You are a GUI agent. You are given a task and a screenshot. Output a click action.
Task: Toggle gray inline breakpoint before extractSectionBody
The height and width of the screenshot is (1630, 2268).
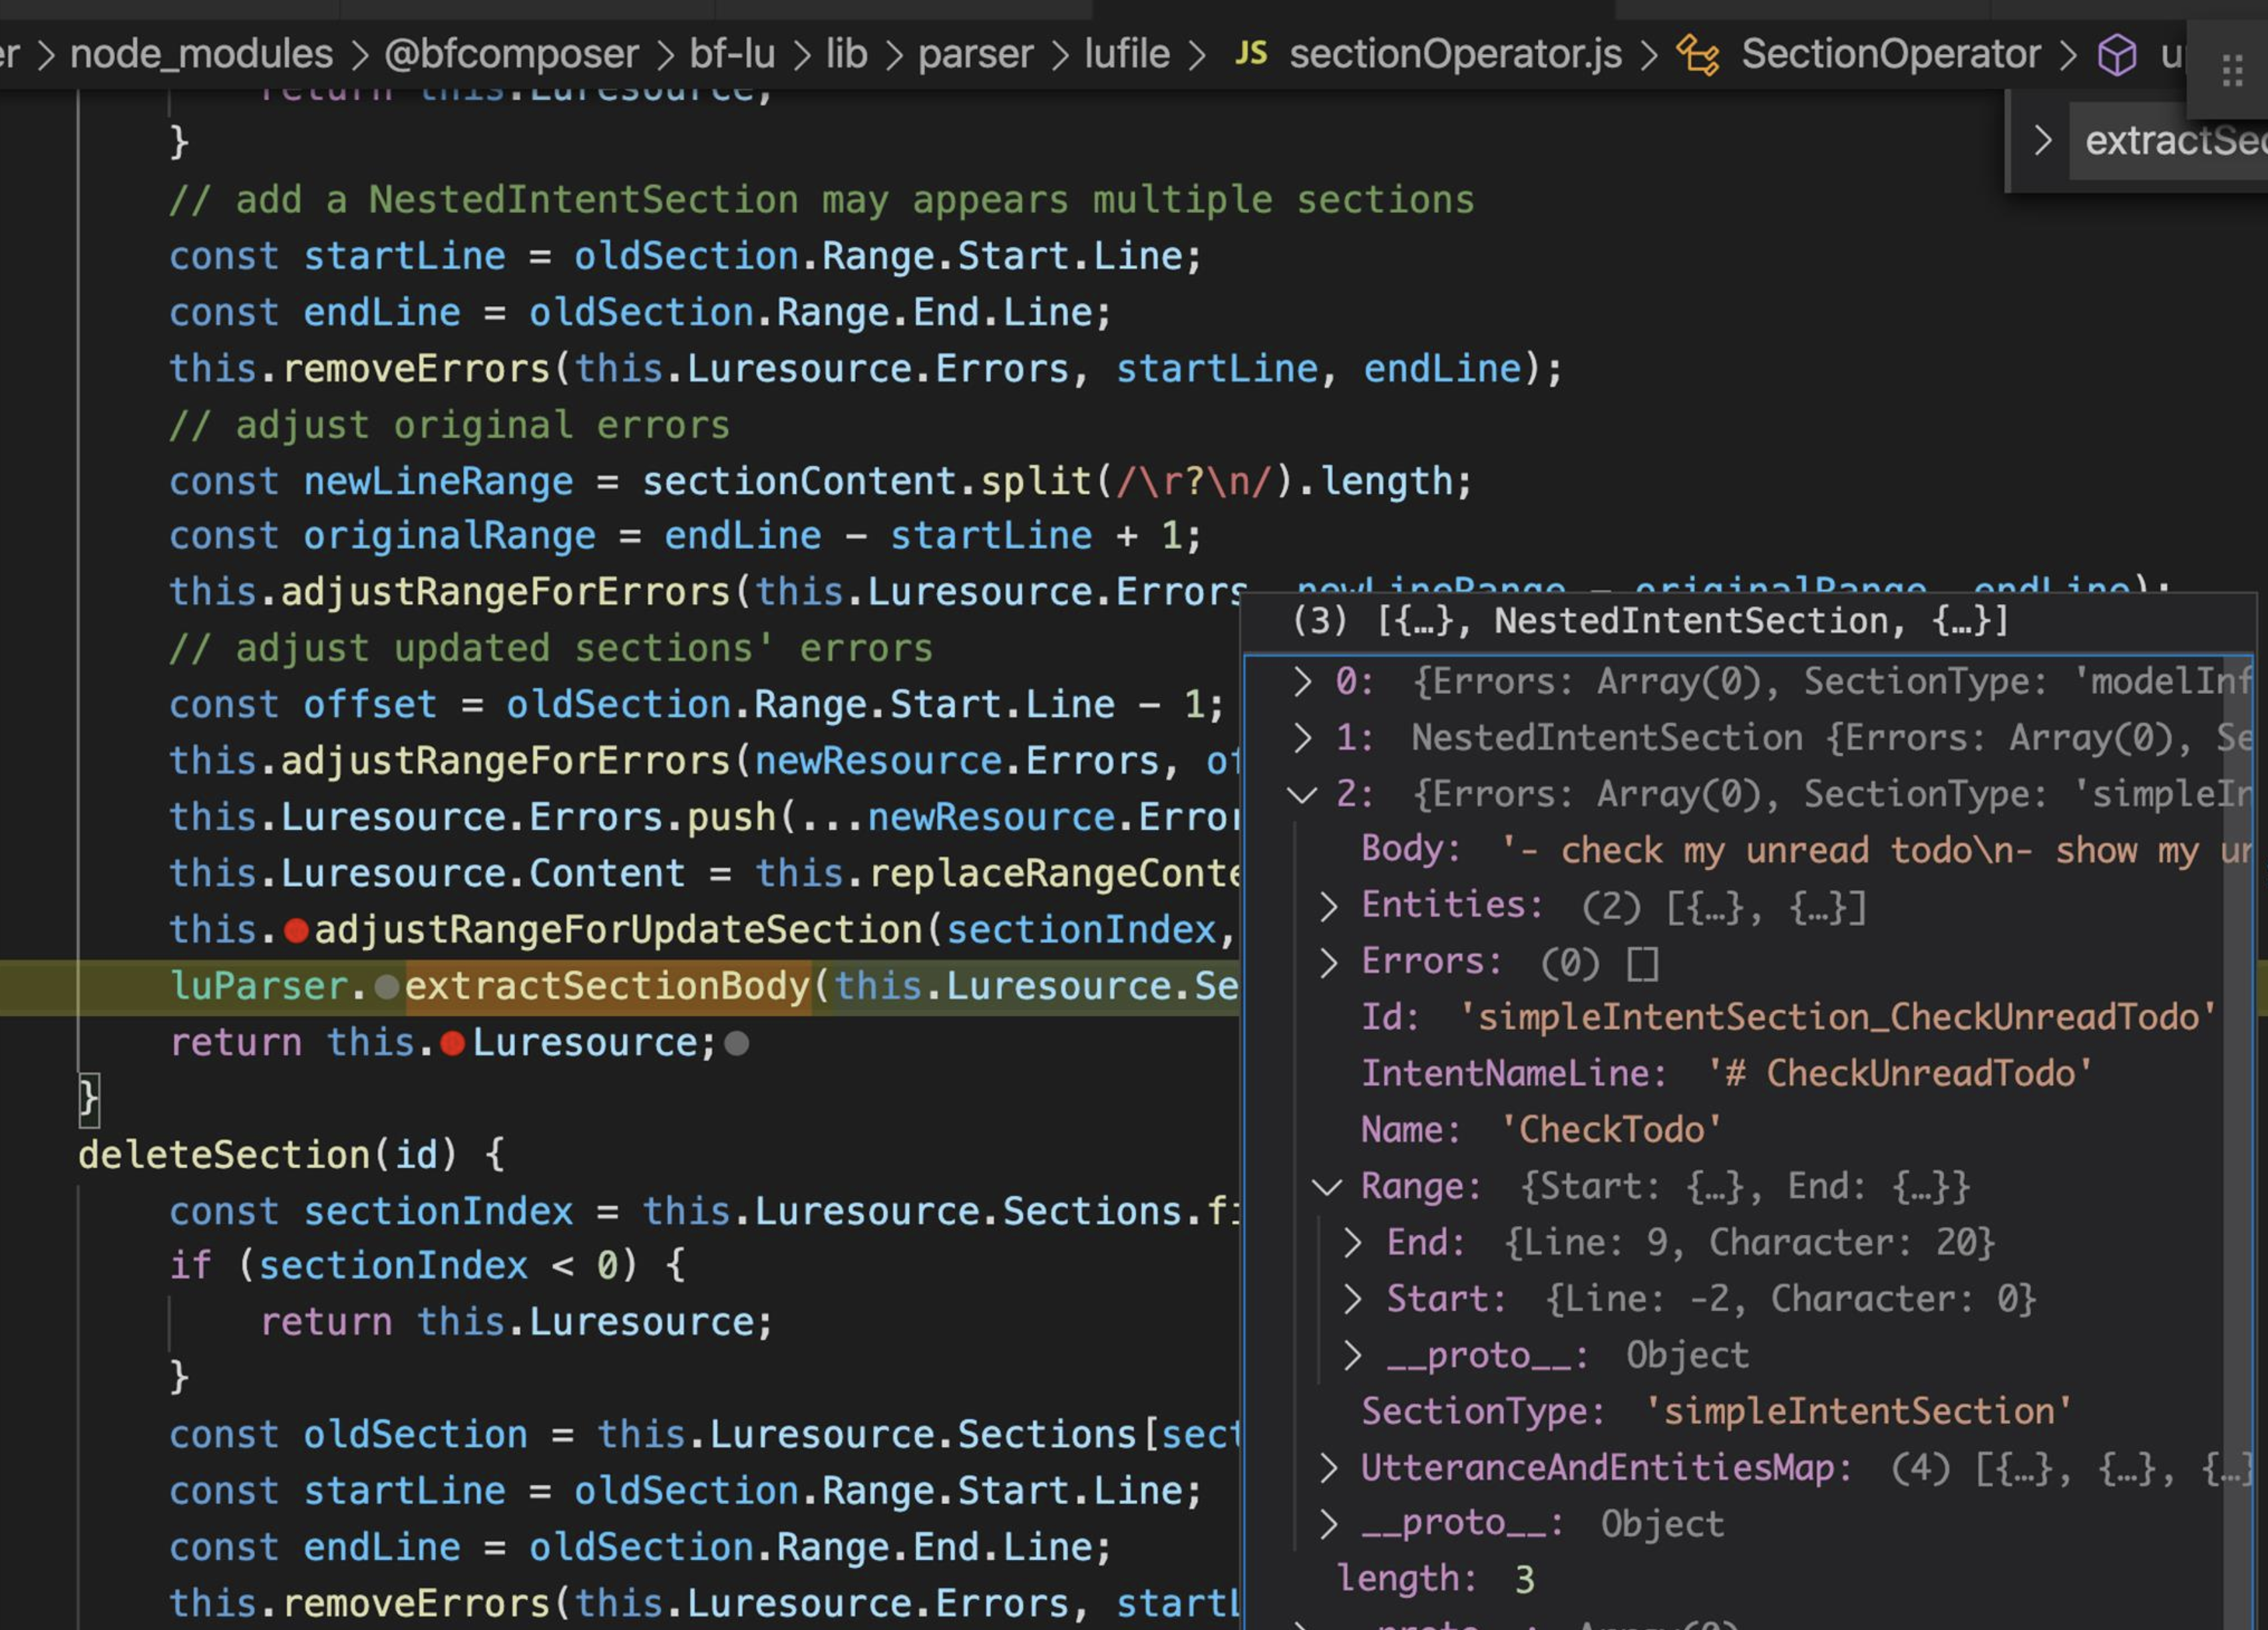(386, 988)
